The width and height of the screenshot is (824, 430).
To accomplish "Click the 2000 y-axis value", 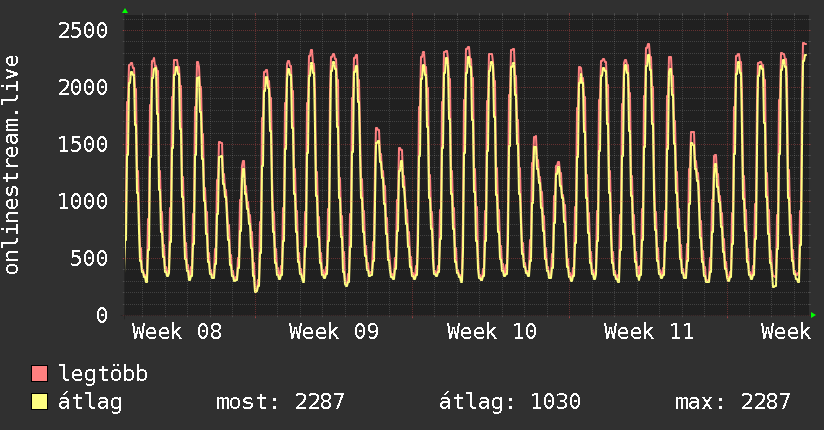I will point(83,87).
